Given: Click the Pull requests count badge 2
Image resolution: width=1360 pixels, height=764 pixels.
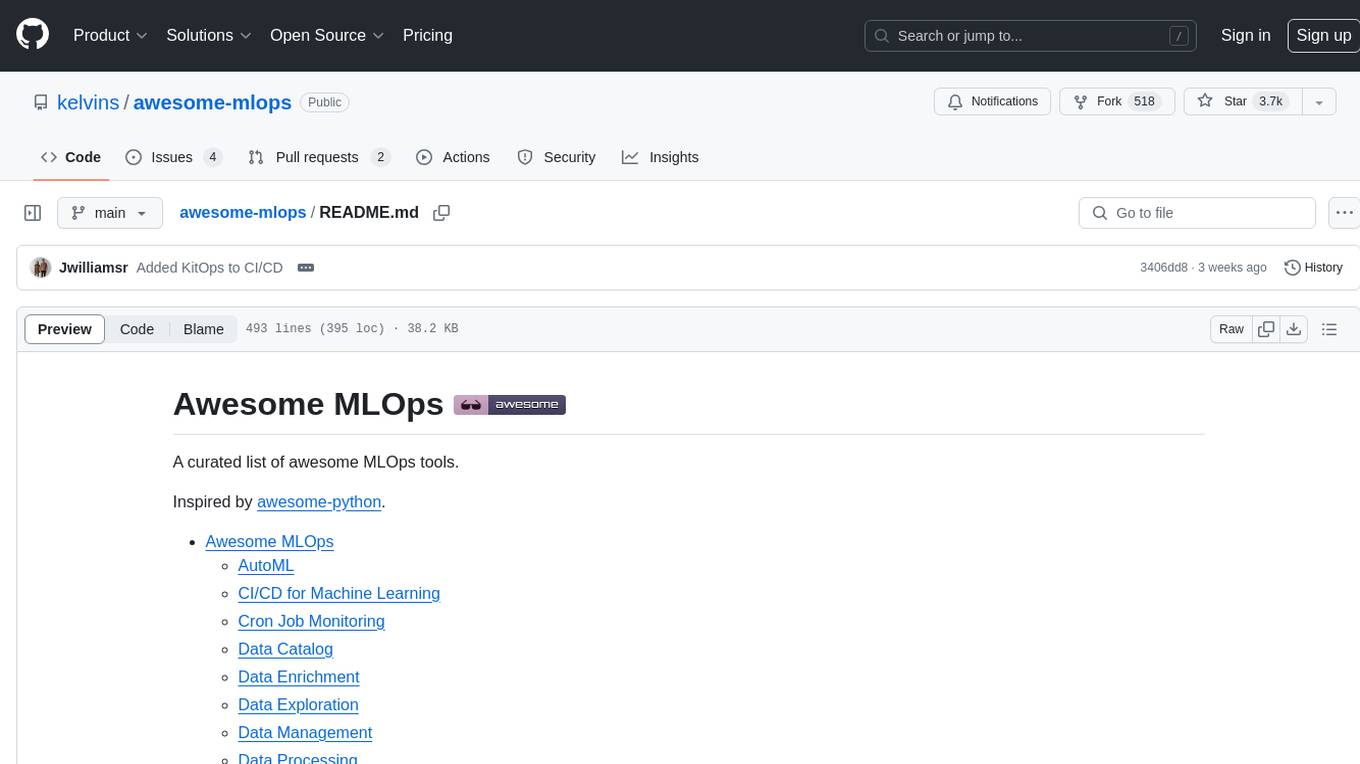Looking at the screenshot, I should [380, 157].
